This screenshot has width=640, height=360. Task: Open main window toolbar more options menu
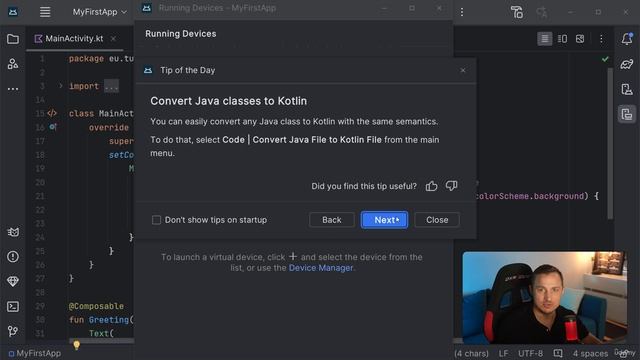462,12
